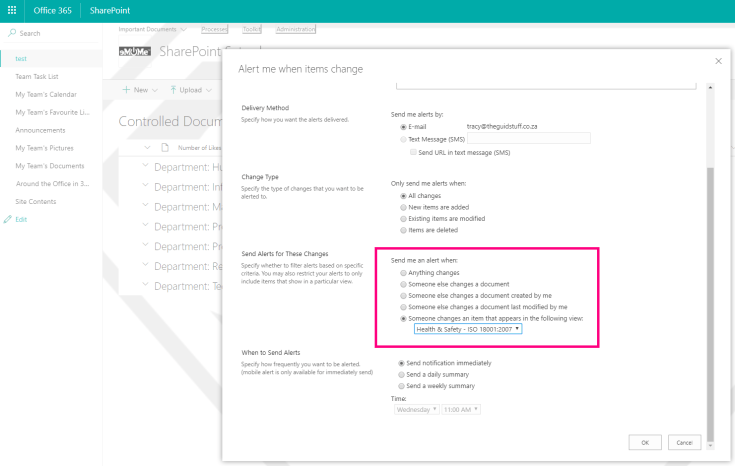Enable Send URL in text message checkbox
This screenshot has height=466, width=735.
(x=413, y=152)
